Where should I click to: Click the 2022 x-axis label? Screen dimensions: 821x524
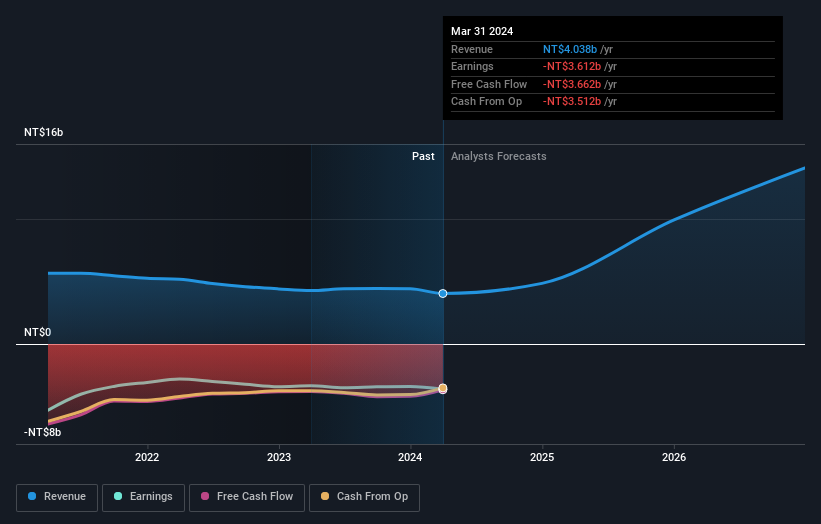[x=147, y=457]
